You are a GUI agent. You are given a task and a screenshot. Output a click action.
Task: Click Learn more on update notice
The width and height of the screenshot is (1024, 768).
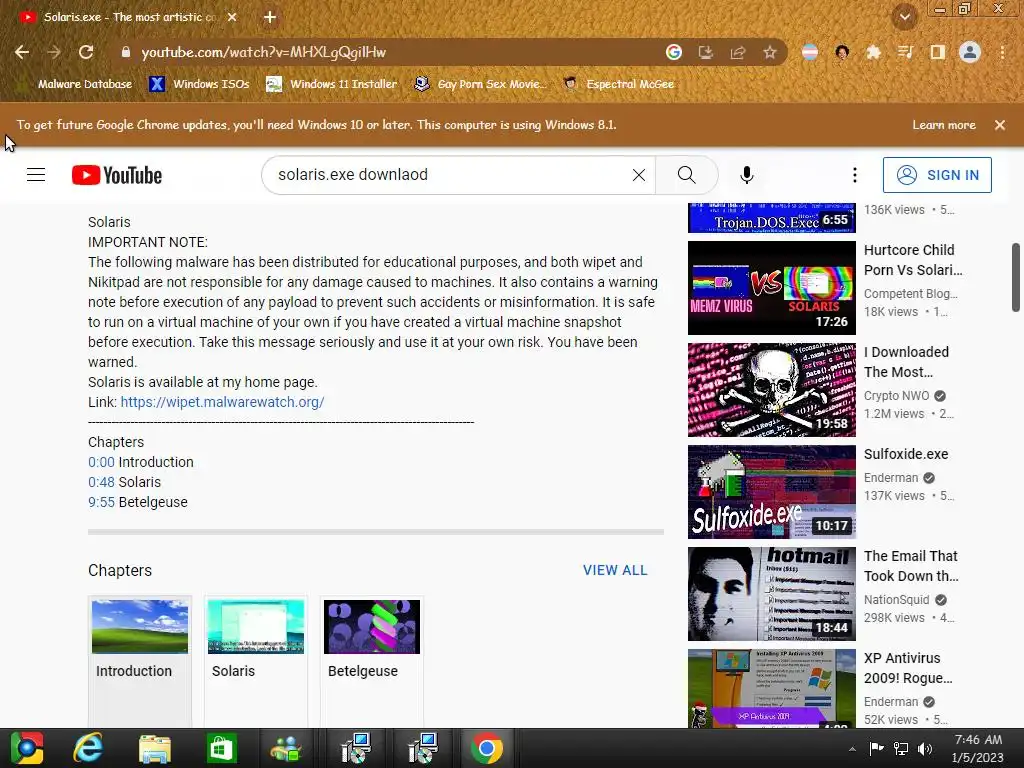tap(944, 125)
